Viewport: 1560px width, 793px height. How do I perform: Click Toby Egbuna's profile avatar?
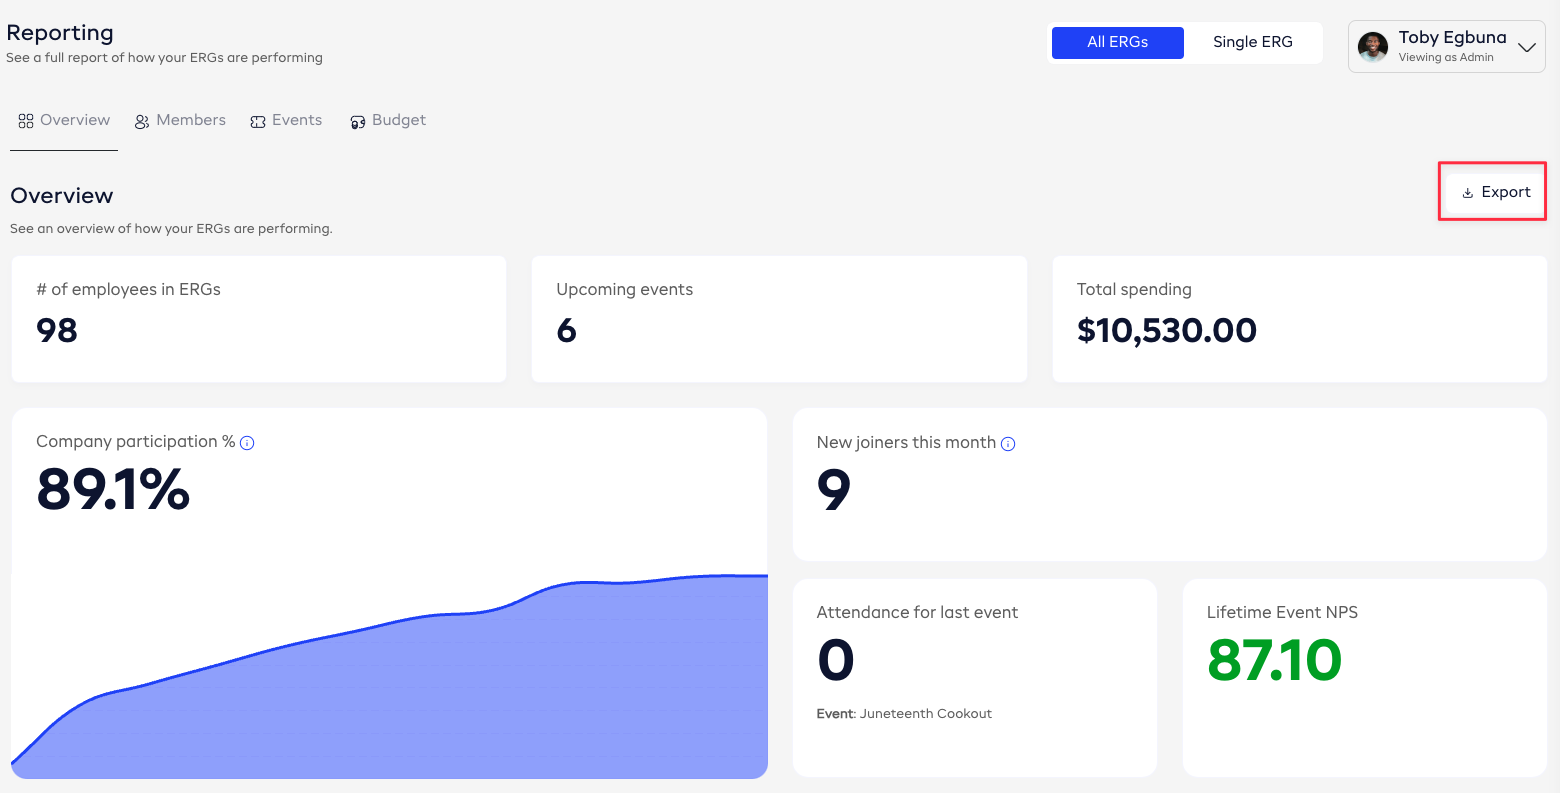click(1373, 47)
